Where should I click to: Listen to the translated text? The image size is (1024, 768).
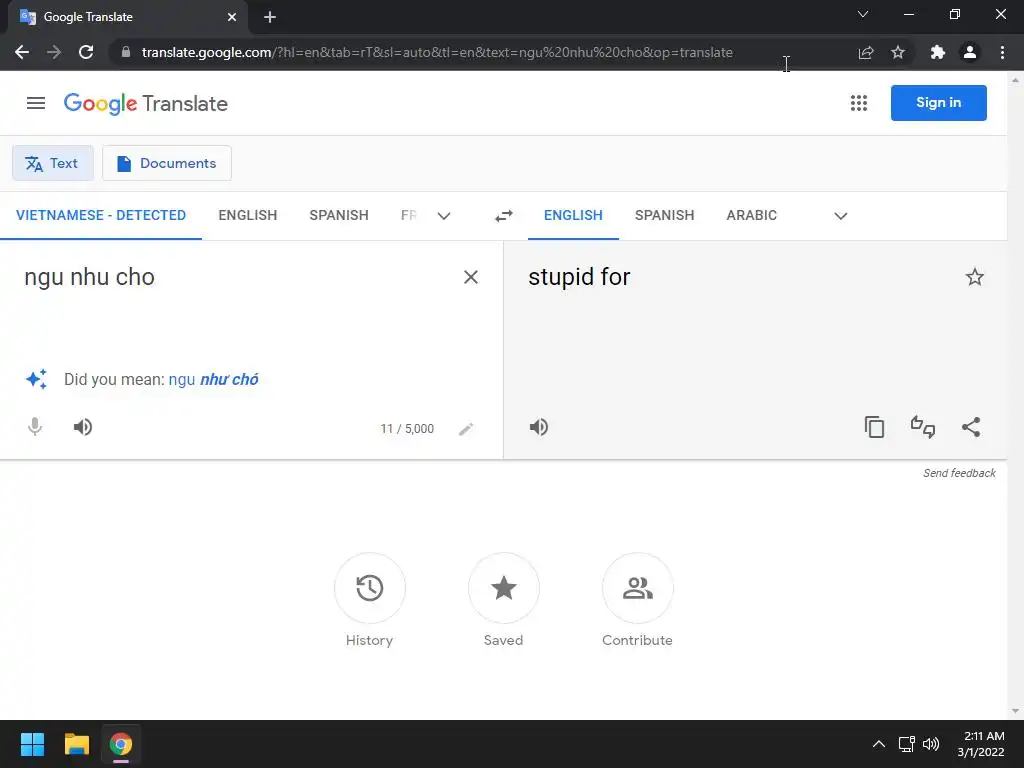click(539, 427)
